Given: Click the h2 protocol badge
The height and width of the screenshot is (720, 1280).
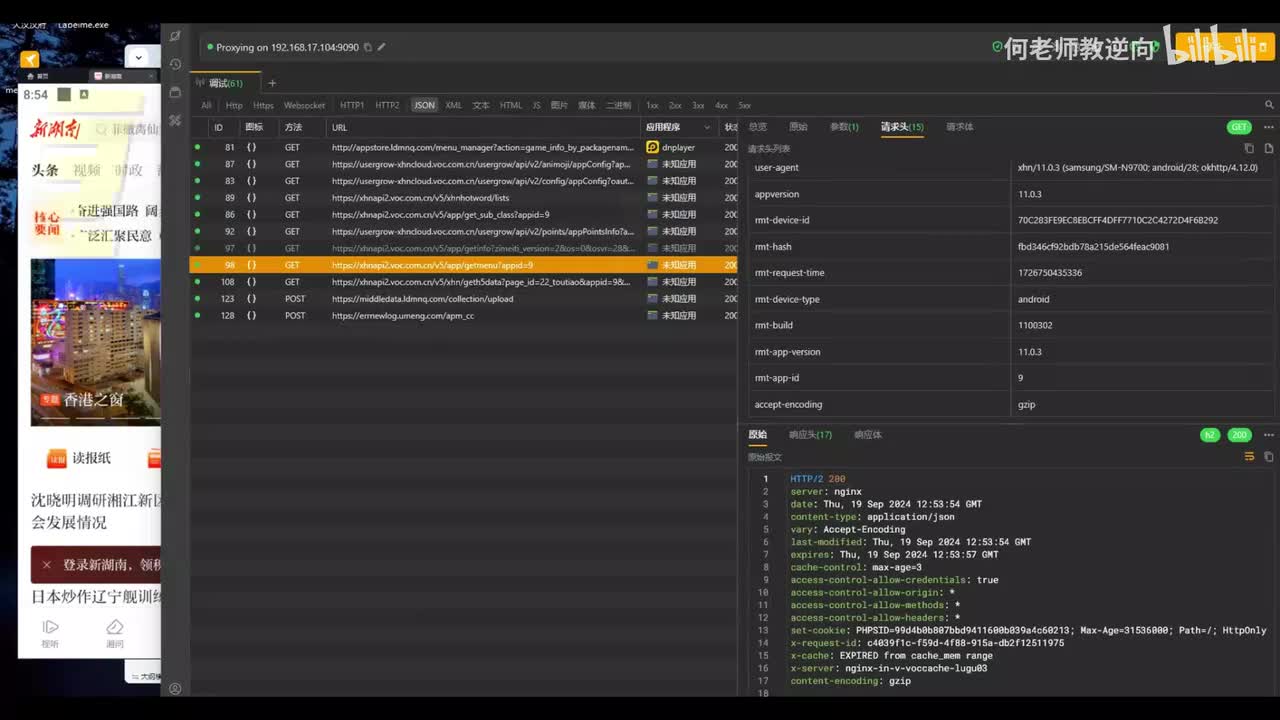Looking at the screenshot, I should click(1210, 435).
